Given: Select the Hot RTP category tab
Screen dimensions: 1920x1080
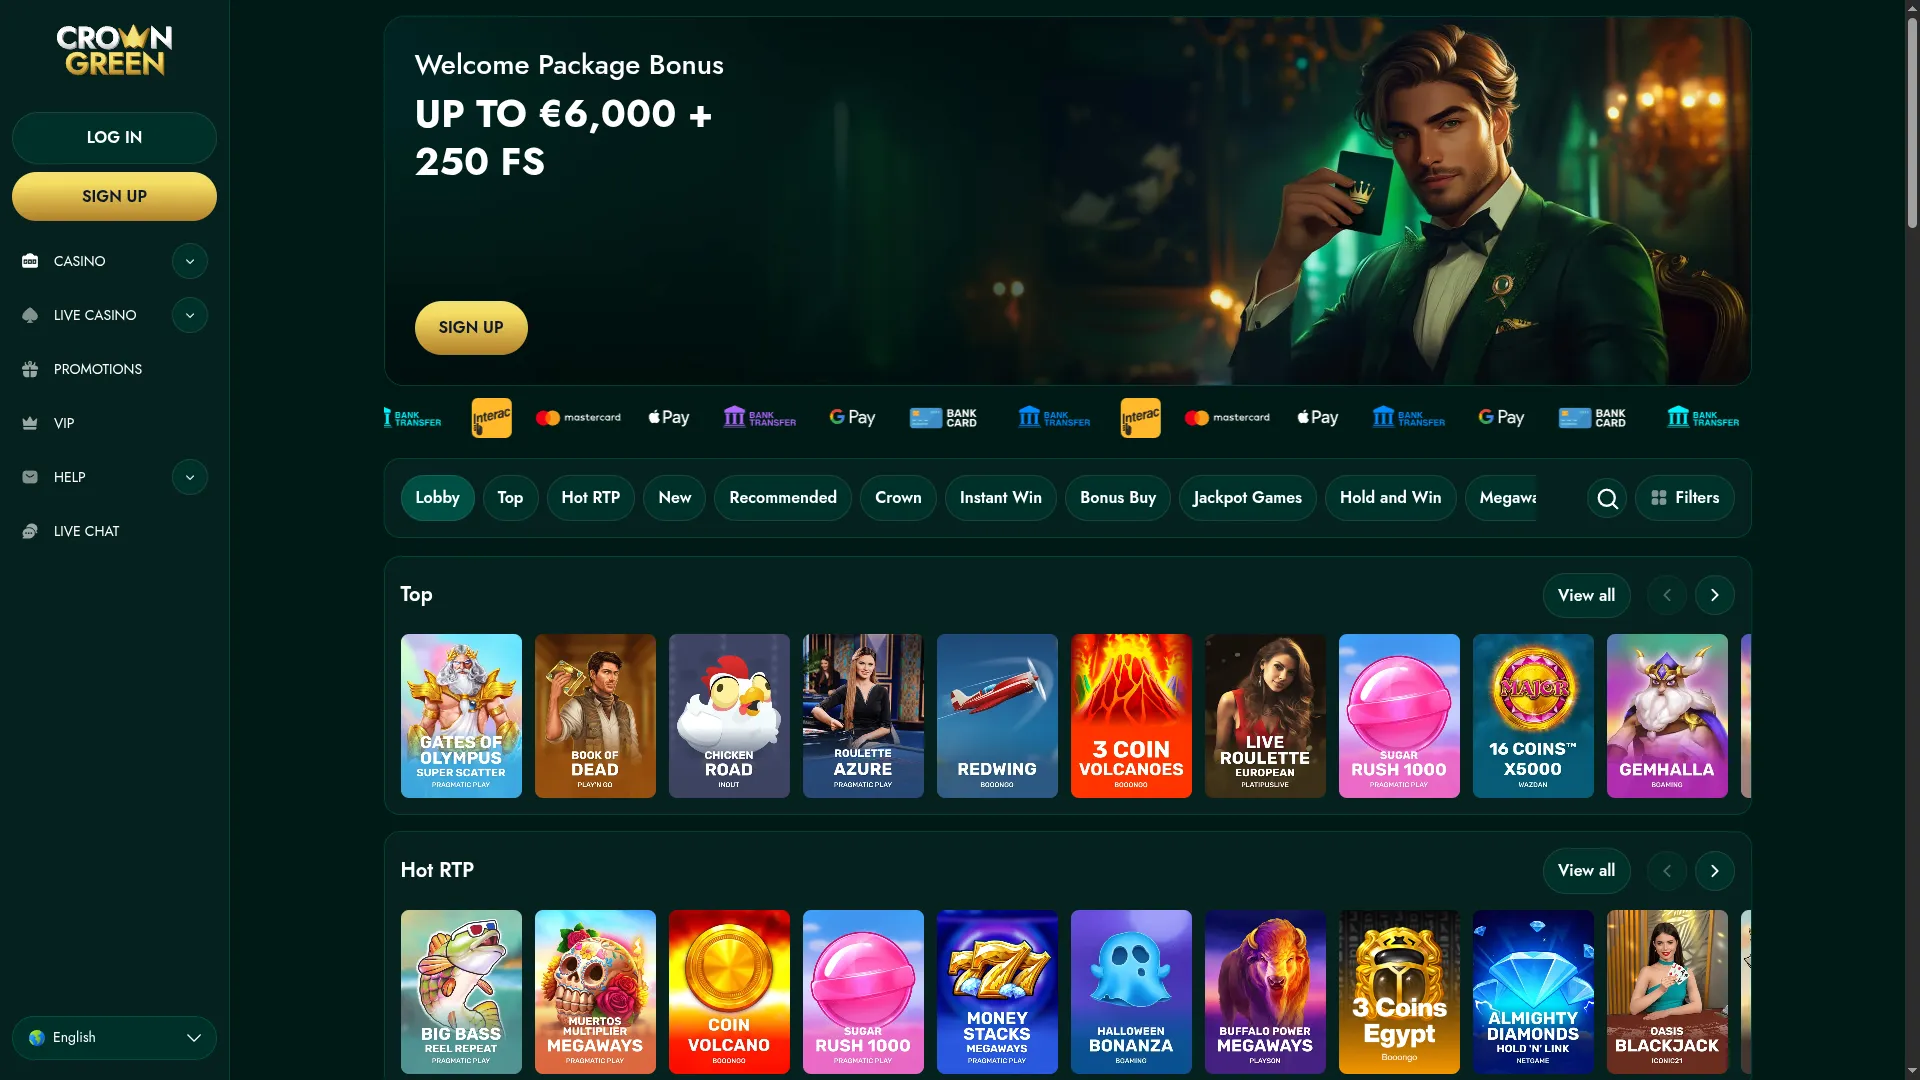Looking at the screenshot, I should pyautogui.click(x=590, y=498).
